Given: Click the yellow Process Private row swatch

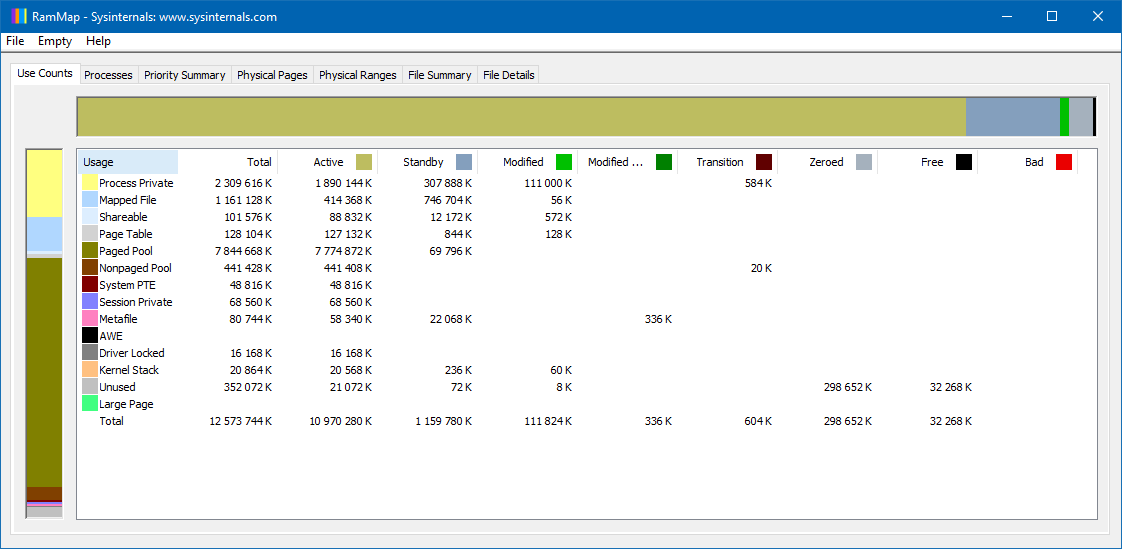Looking at the screenshot, I should click(90, 183).
